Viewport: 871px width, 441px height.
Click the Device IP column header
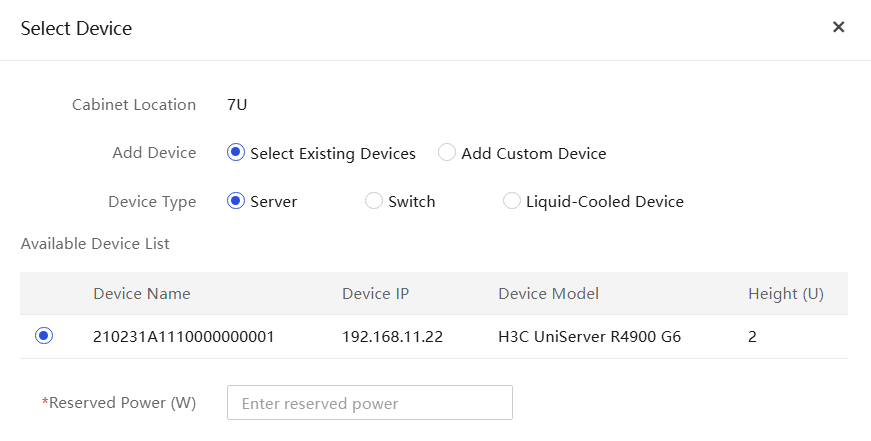click(x=376, y=293)
